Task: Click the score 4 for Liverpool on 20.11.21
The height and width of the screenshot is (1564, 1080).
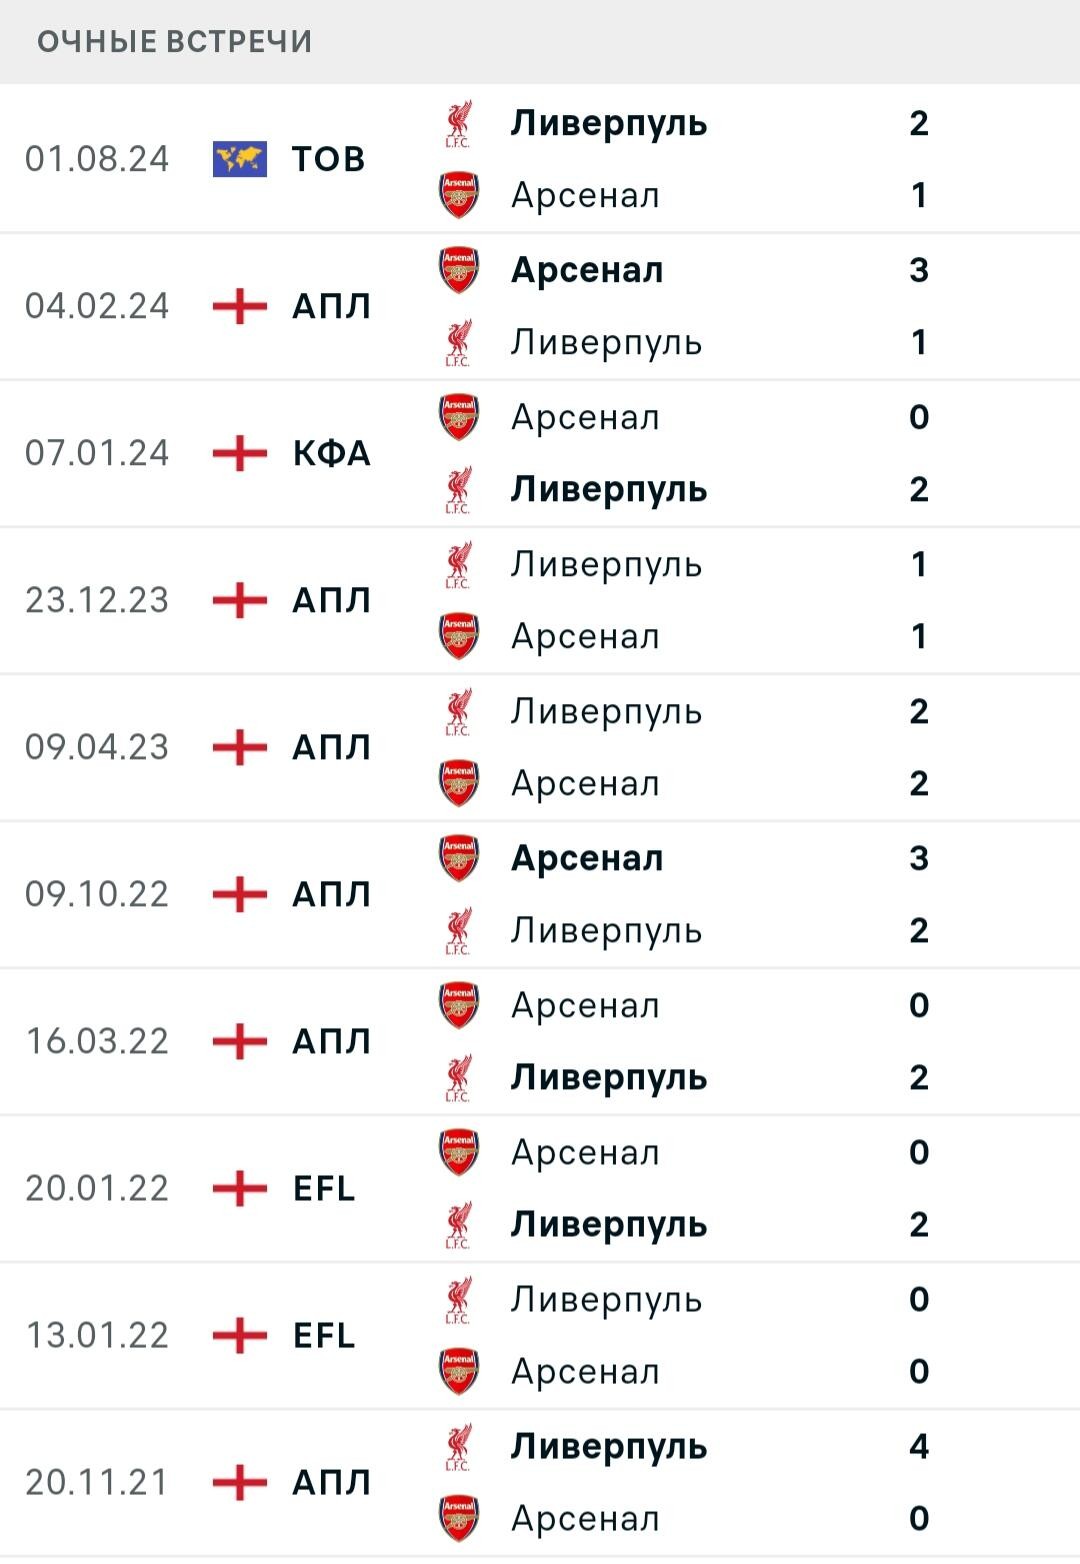Action: coord(919,1446)
